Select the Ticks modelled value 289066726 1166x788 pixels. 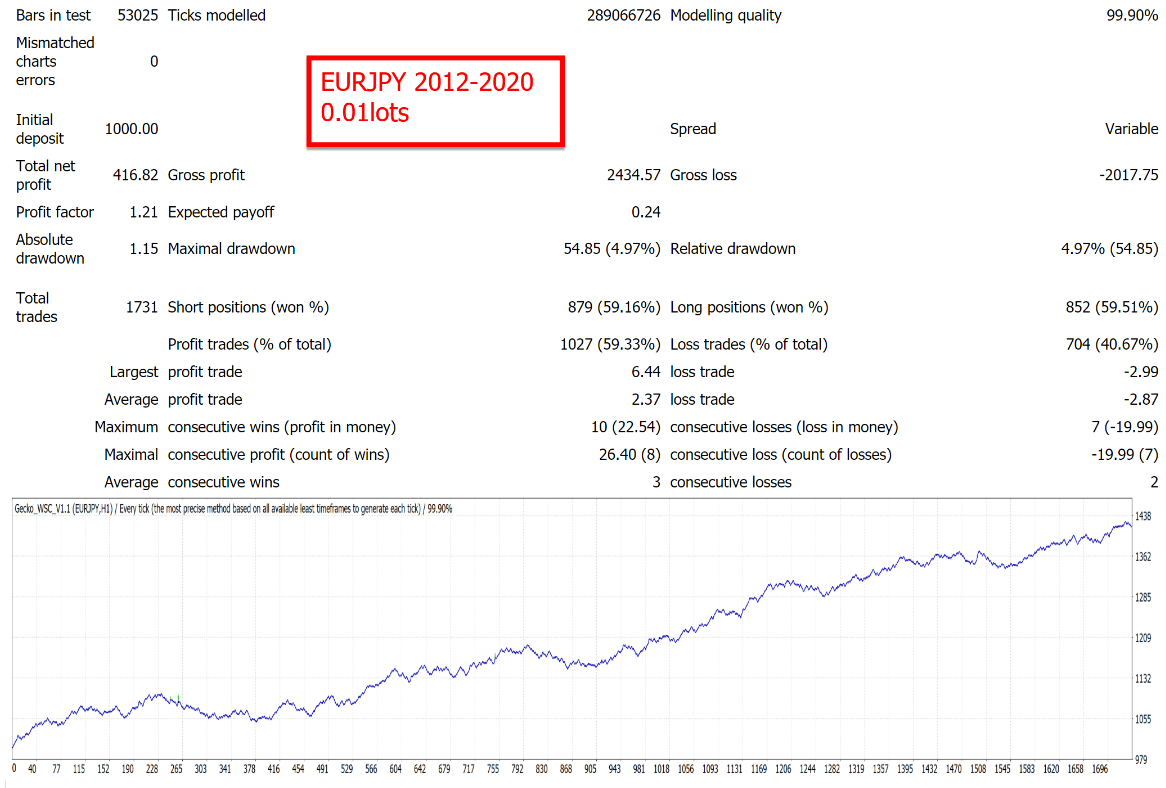(610, 16)
